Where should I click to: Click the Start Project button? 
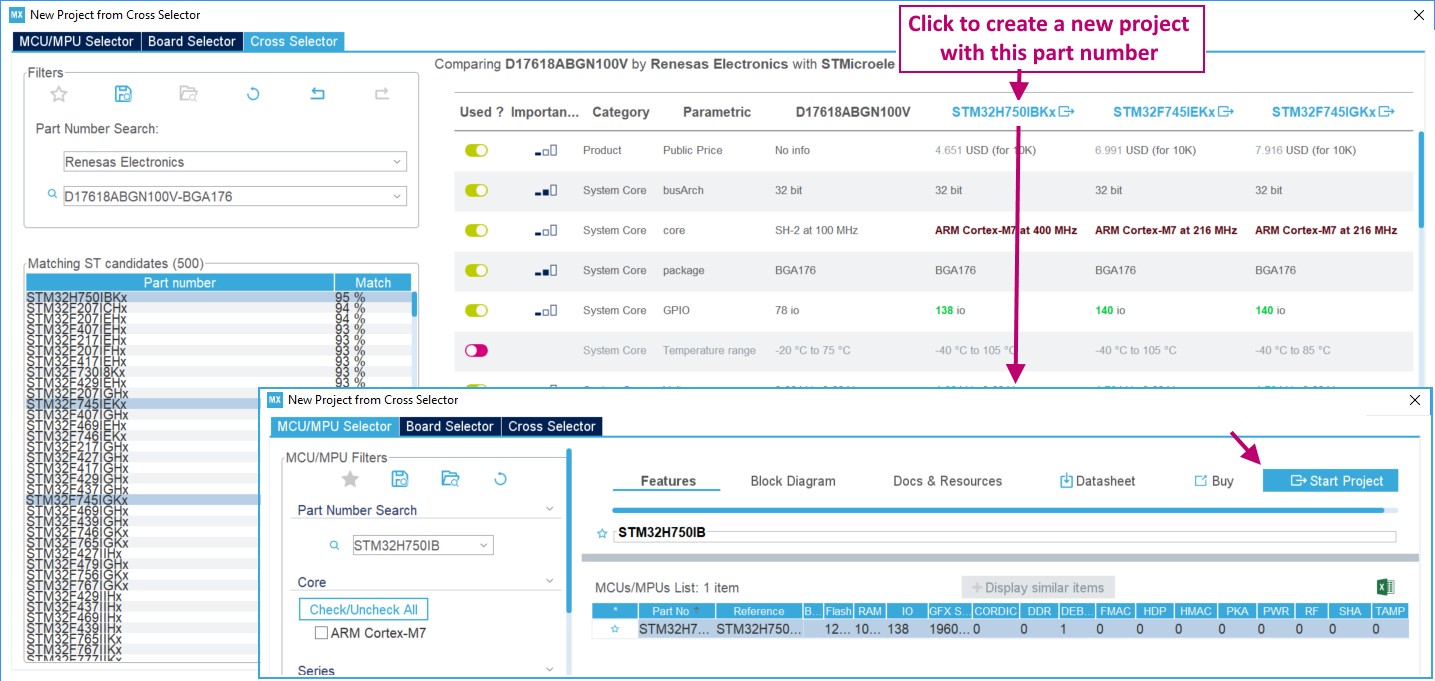tap(1330, 481)
